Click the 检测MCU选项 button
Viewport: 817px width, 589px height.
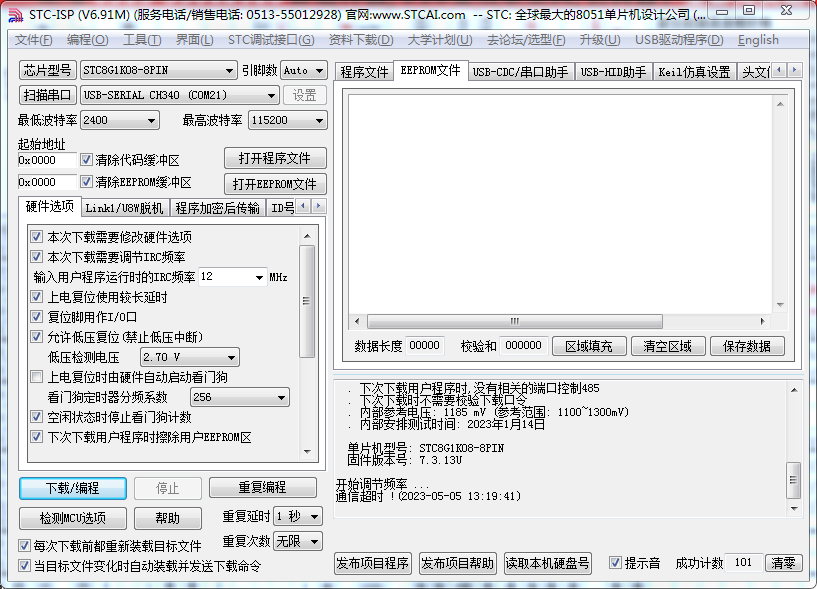coord(72,518)
